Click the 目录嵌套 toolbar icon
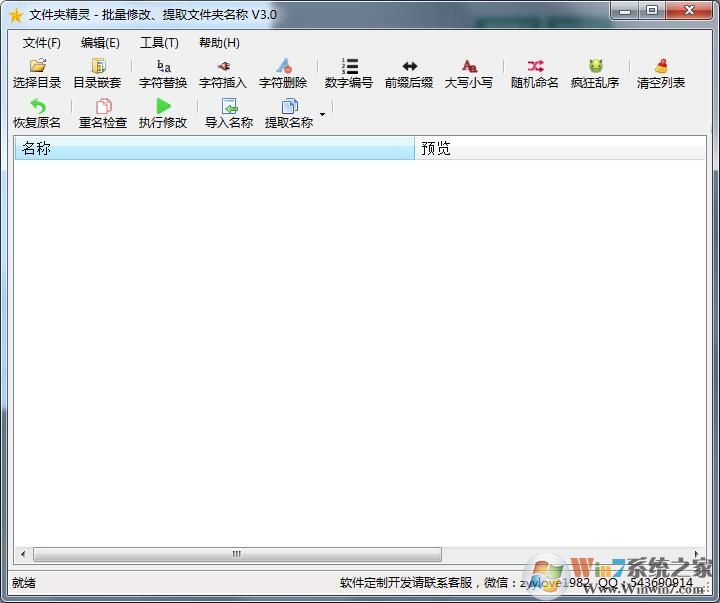The height and width of the screenshot is (603, 720). pos(98,66)
